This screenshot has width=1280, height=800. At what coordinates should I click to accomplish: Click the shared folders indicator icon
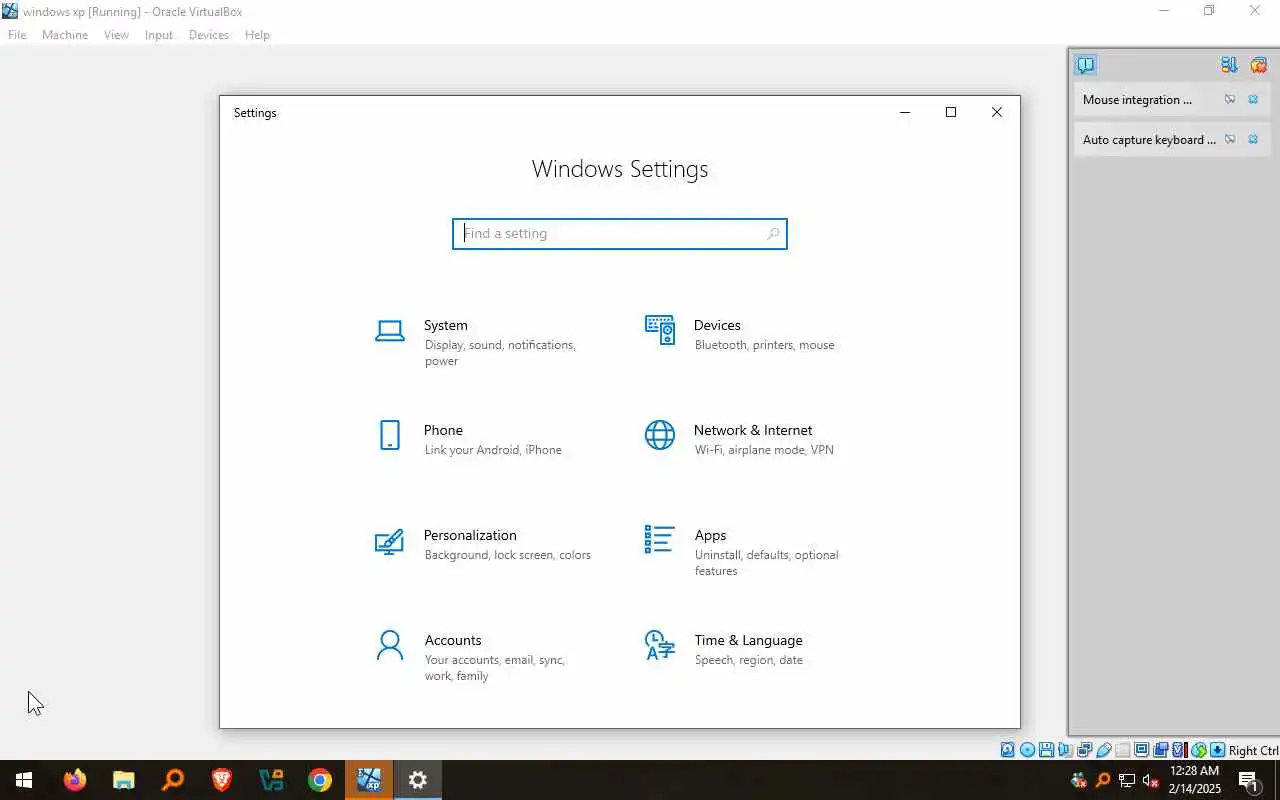(x=1123, y=750)
